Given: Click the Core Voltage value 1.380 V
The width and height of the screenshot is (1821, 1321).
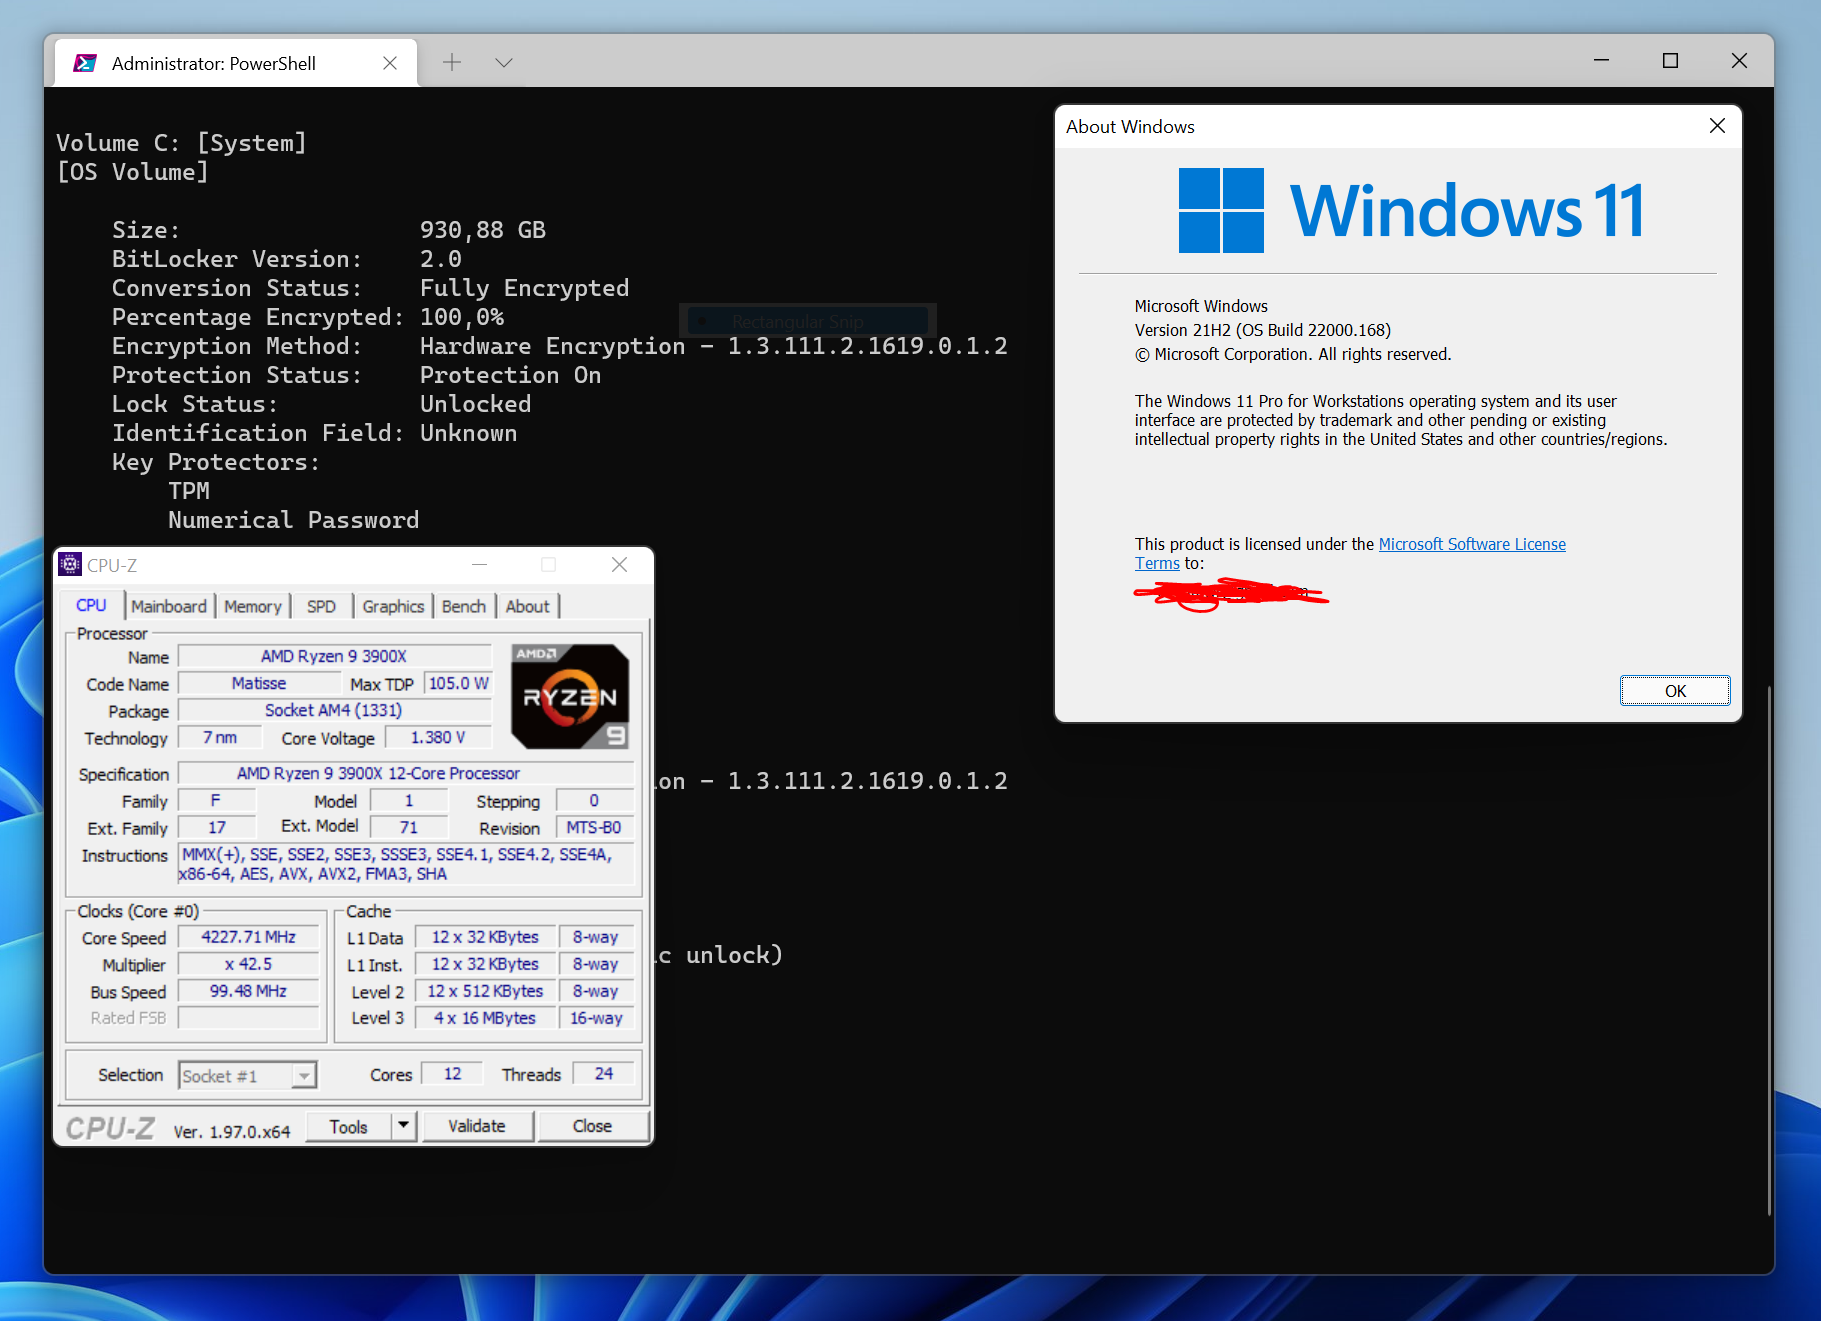Looking at the screenshot, I should click(x=438, y=737).
